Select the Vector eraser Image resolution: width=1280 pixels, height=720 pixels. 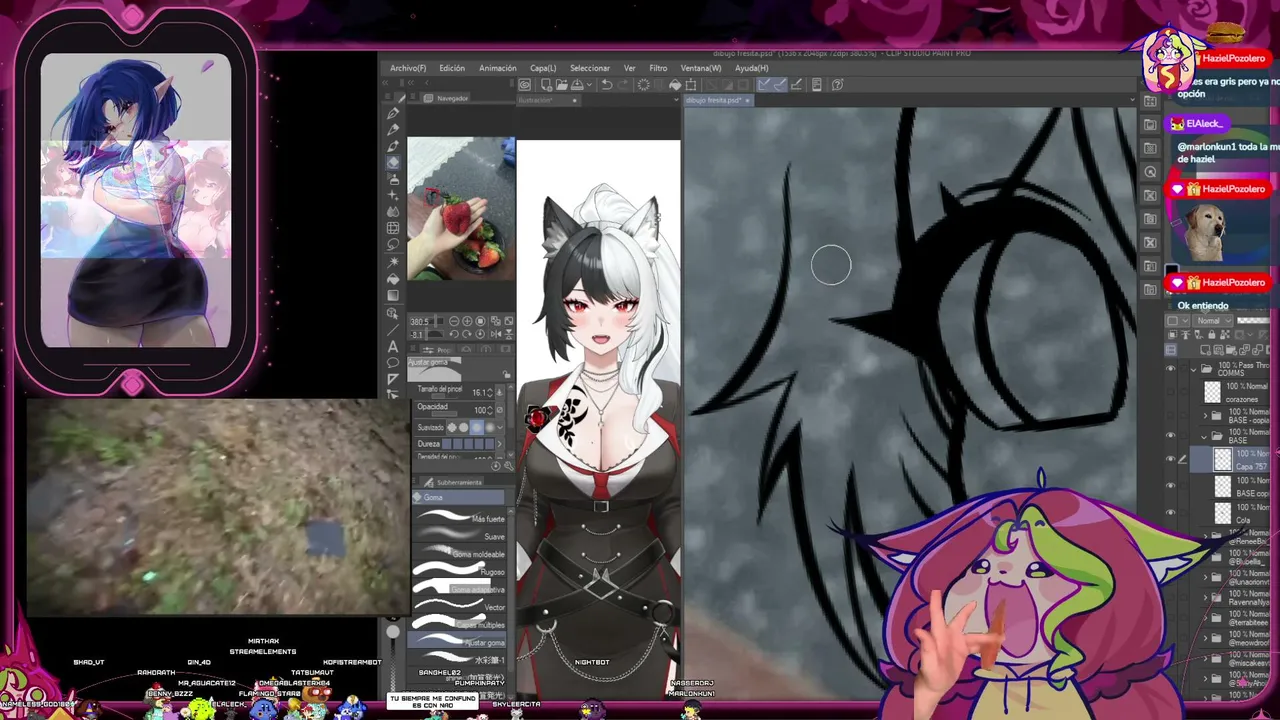pos(460,607)
